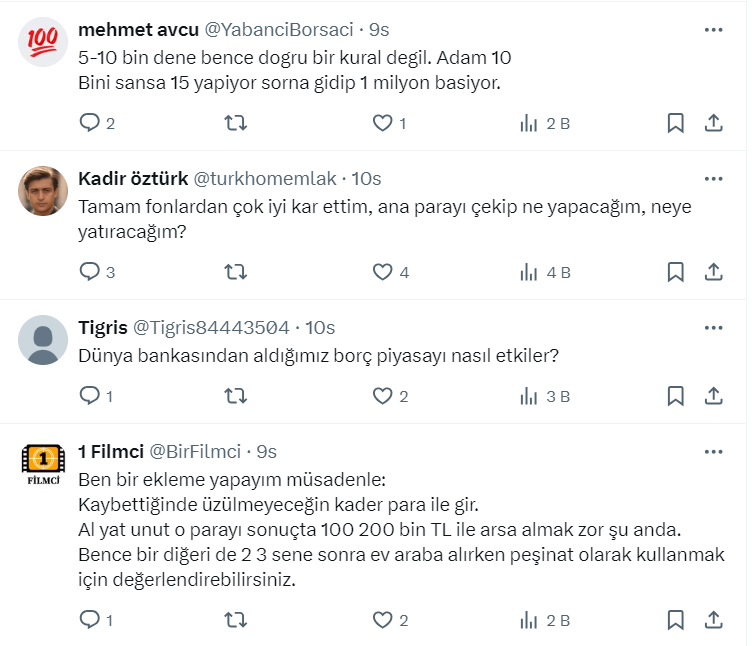Share mehmet avcu's tweet
Viewport: 756px width, 646px height.
714,123
